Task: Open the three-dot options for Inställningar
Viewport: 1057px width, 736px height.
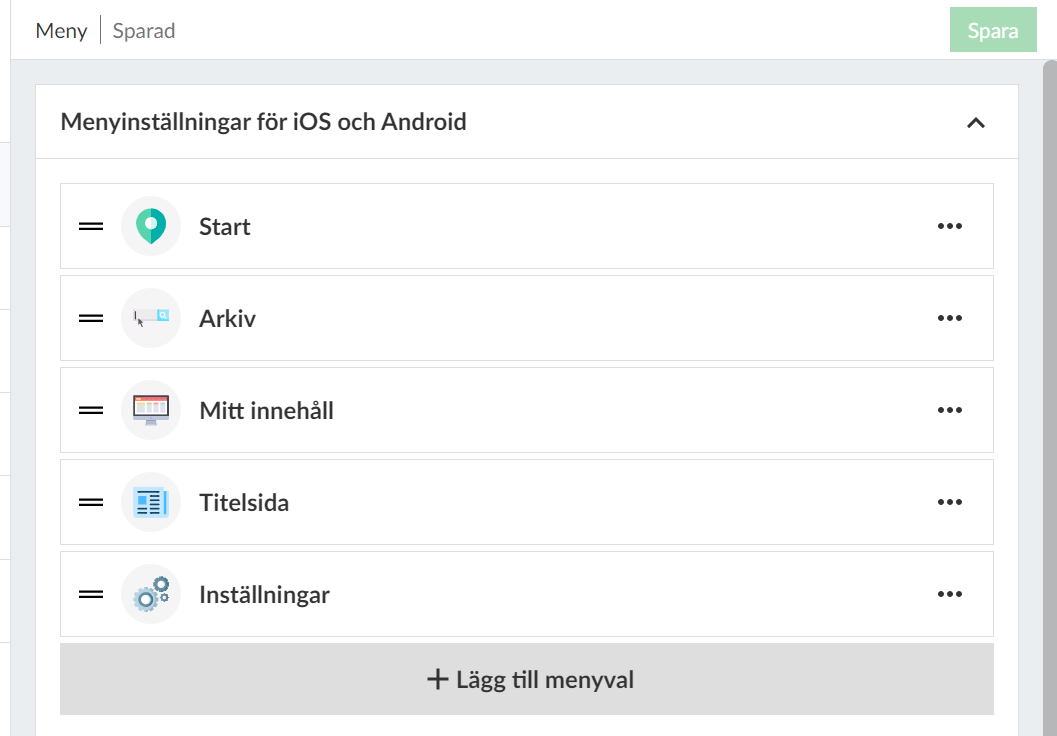Action: pos(949,594)
